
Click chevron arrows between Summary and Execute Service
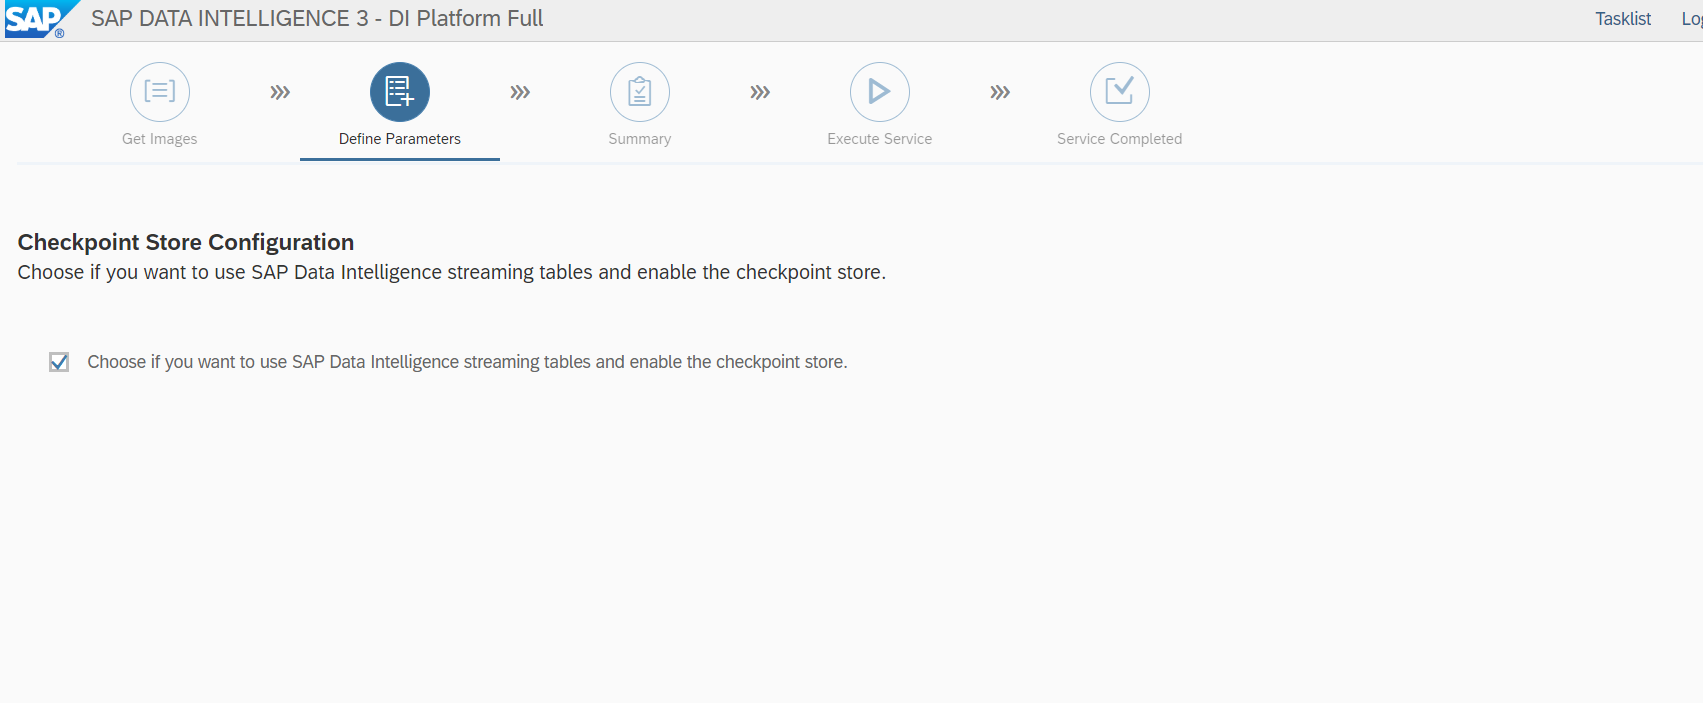(760, 92)
